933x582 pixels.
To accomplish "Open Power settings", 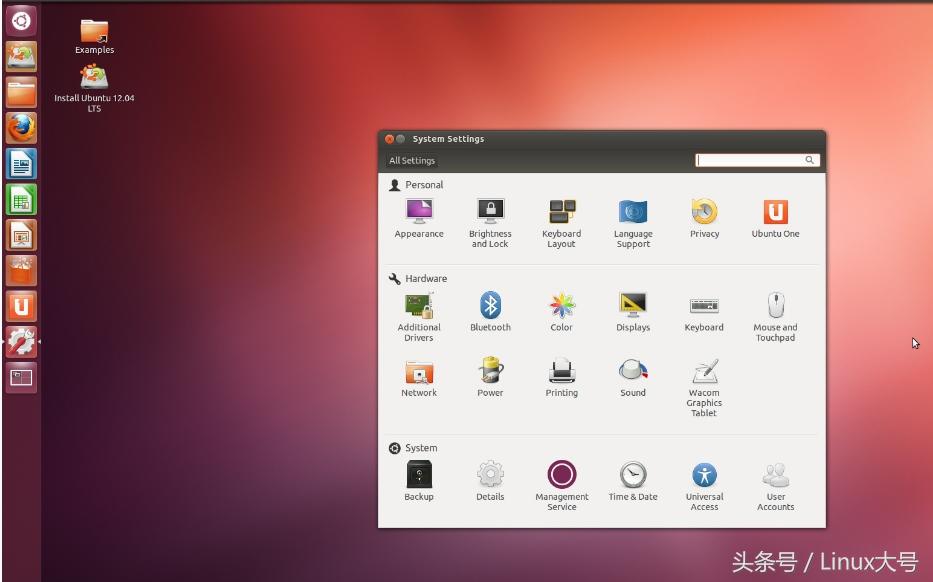I will (490, 377).
